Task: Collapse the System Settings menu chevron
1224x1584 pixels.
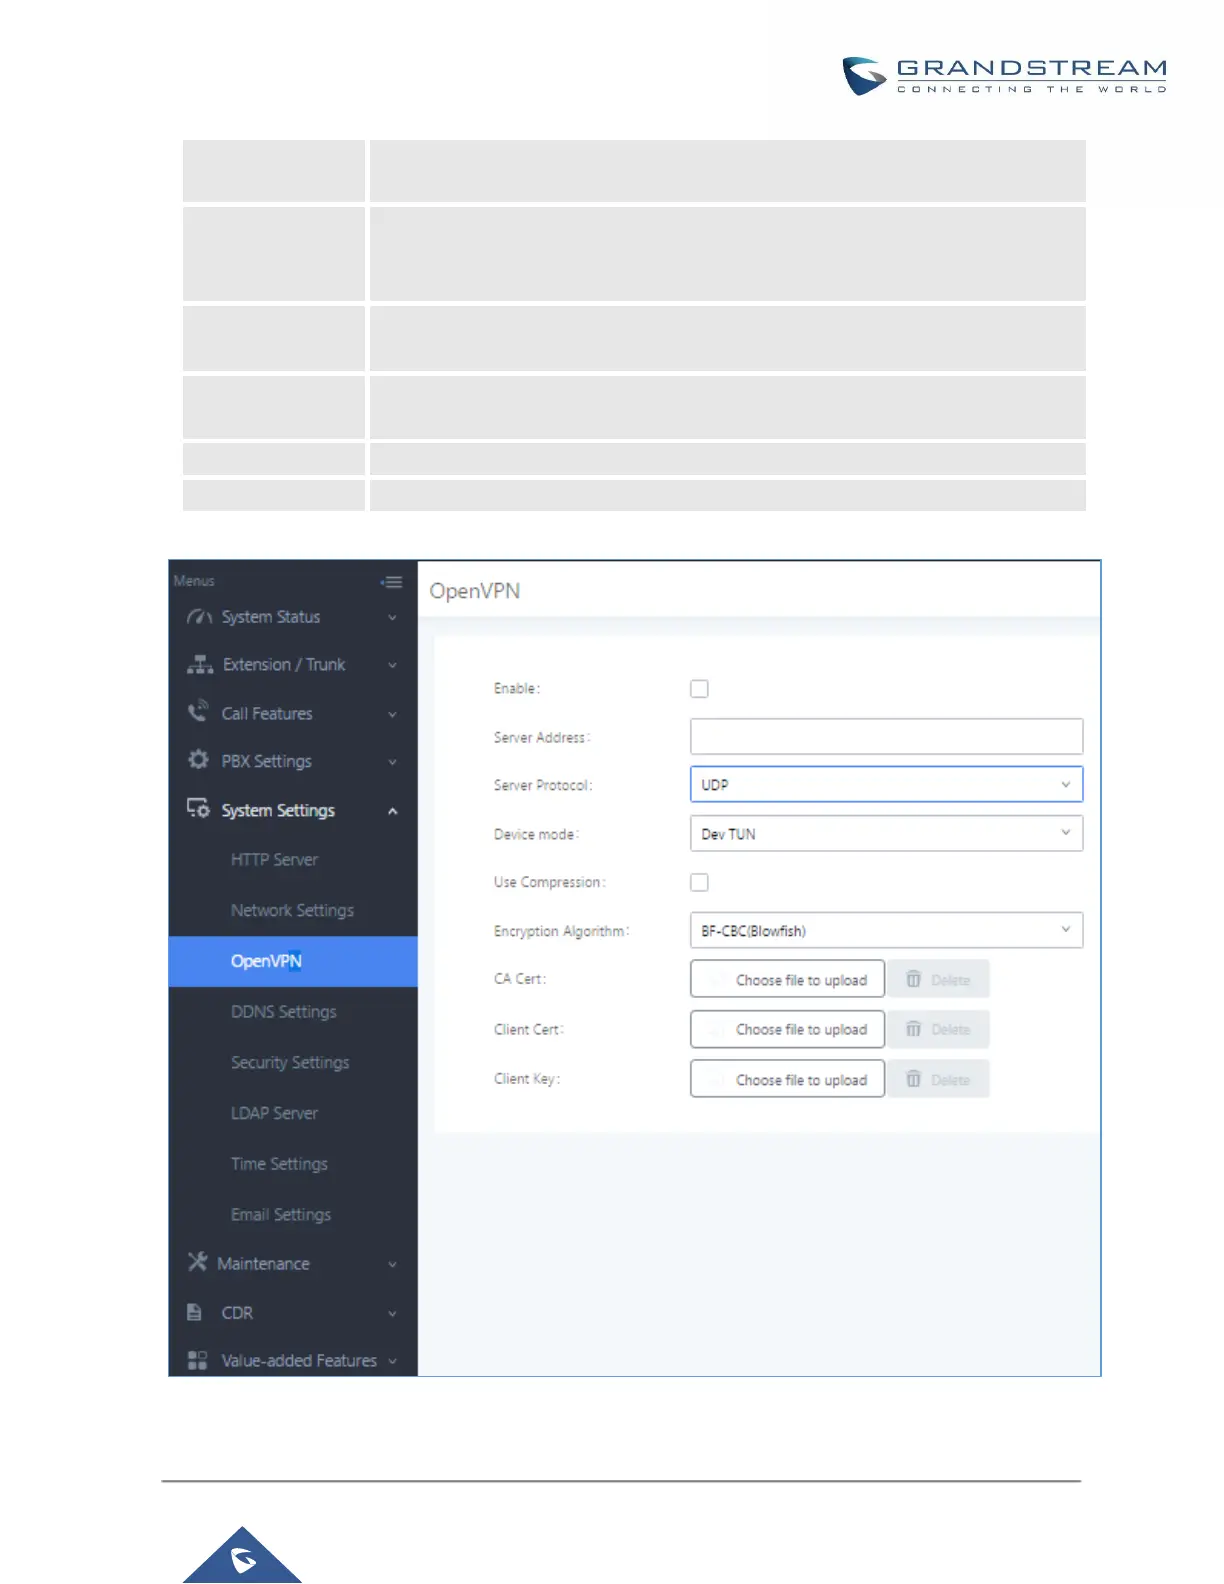Action: click(x=392, y=811)
